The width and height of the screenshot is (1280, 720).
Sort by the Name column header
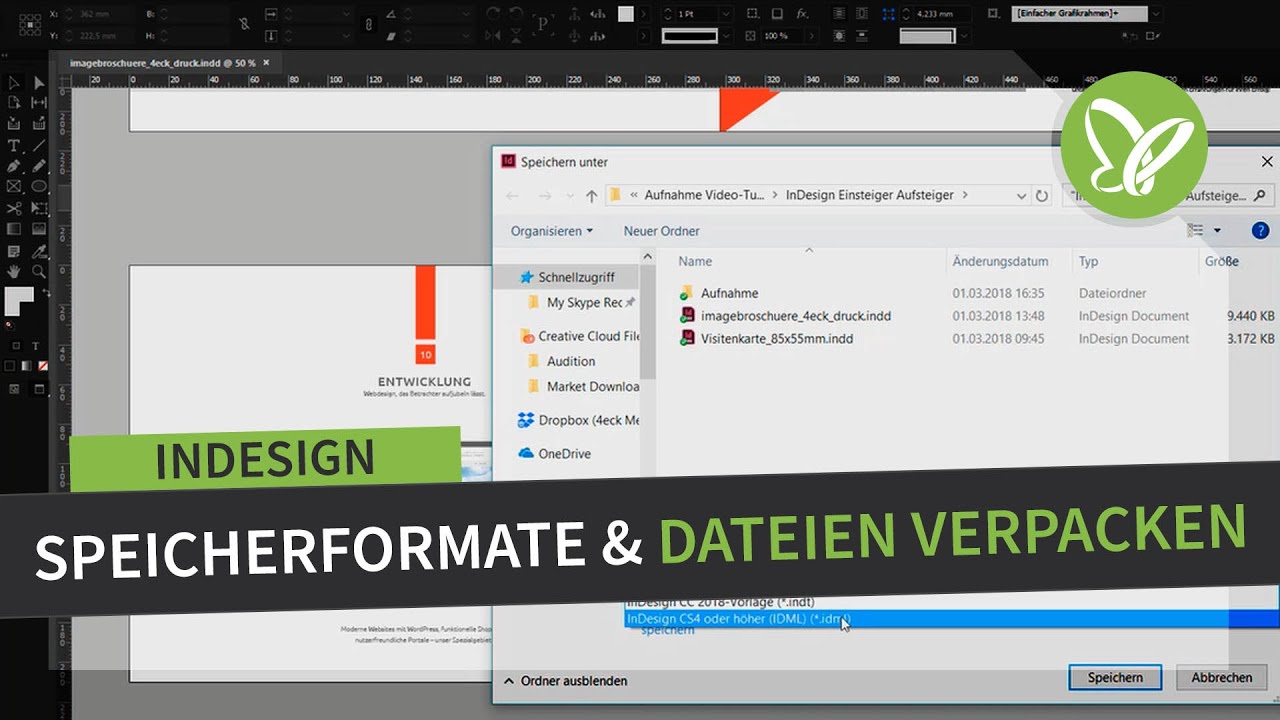[695, 261]
